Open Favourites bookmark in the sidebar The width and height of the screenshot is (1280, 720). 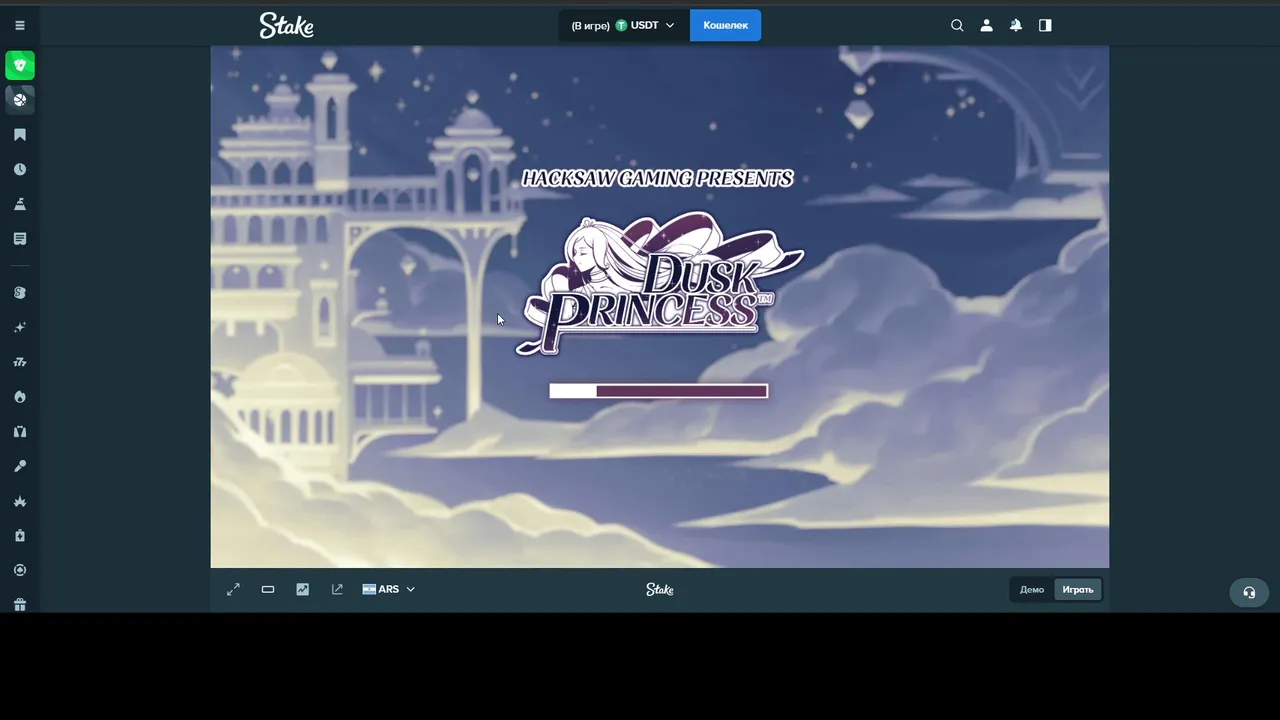[20, 135]
